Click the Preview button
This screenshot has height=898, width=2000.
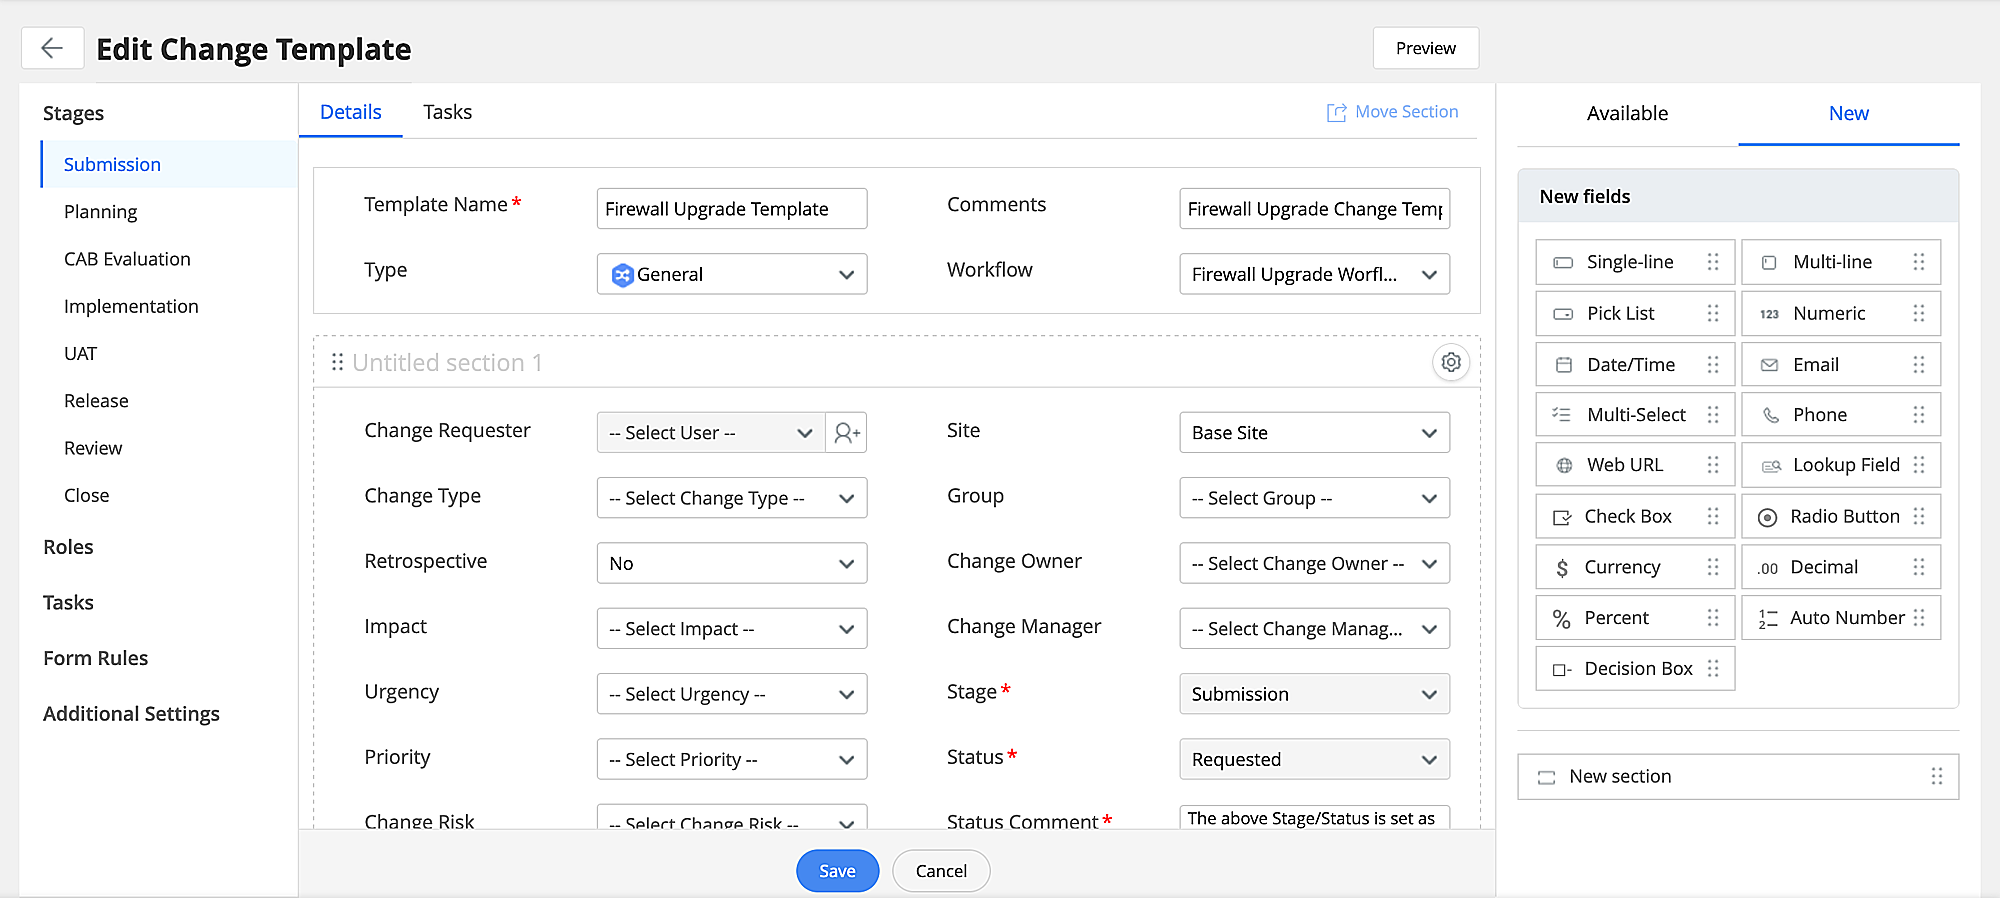[1425, 48]
